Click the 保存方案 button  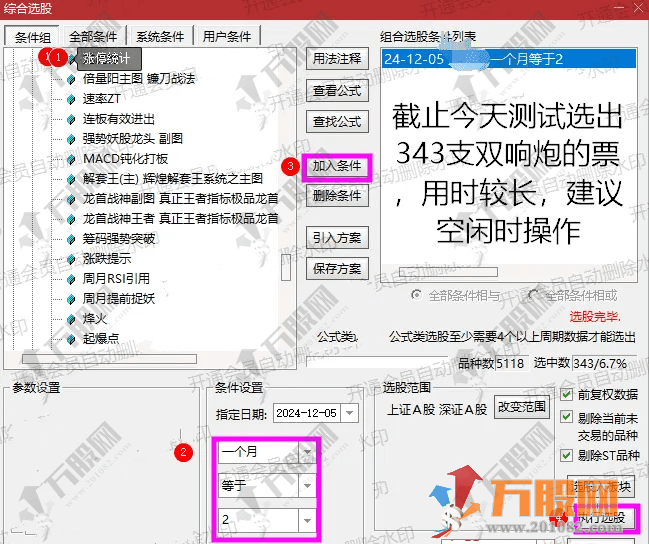click(x=337, y=269)
